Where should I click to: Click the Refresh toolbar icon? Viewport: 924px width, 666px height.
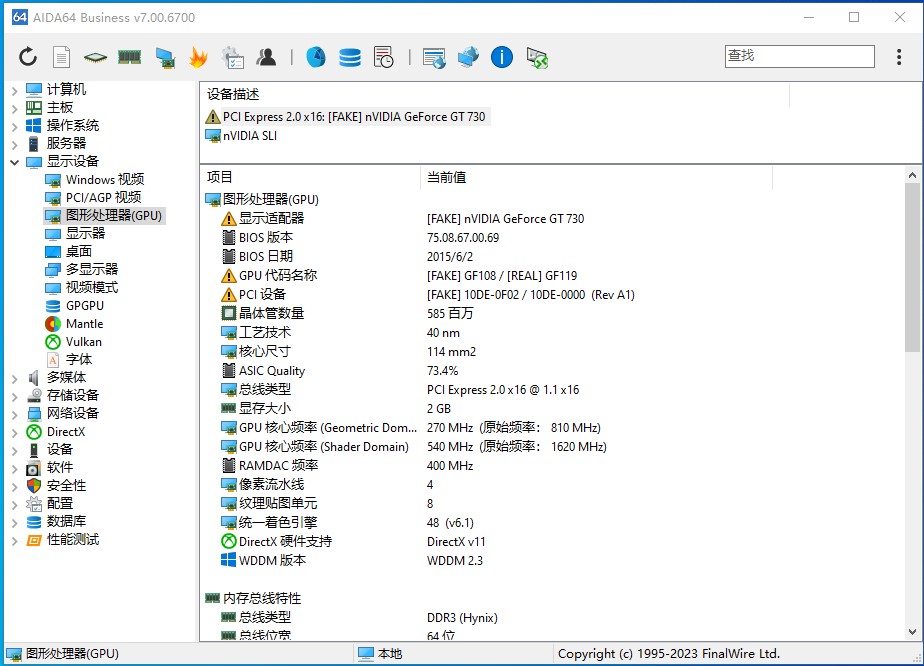28,57
